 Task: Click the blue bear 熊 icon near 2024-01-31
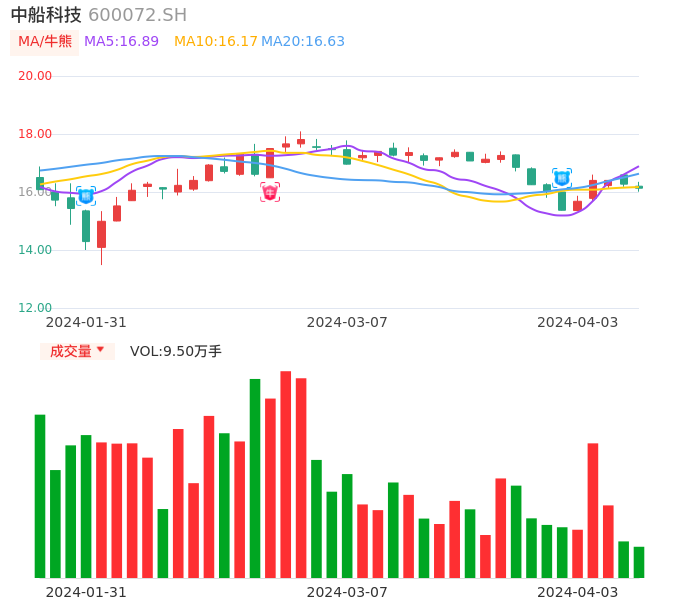point(86,196)
